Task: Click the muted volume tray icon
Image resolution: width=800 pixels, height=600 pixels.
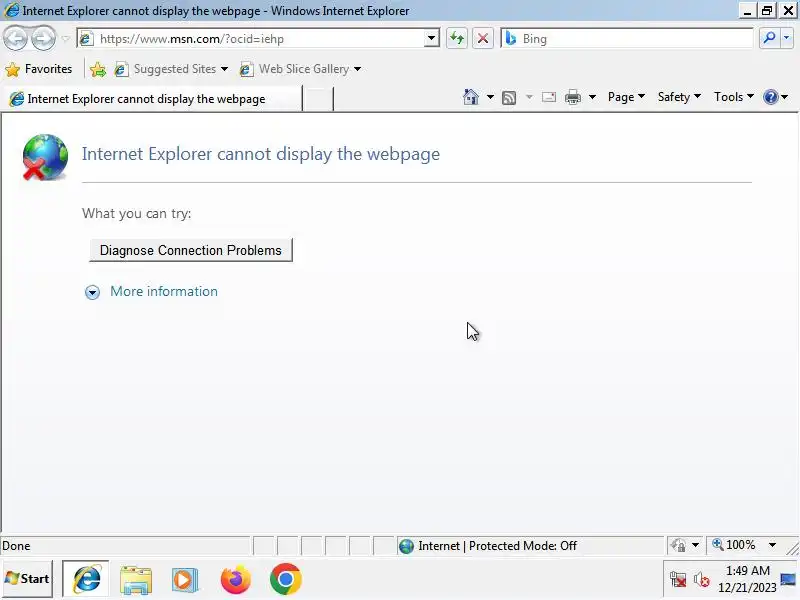Action: pos(702,580)
